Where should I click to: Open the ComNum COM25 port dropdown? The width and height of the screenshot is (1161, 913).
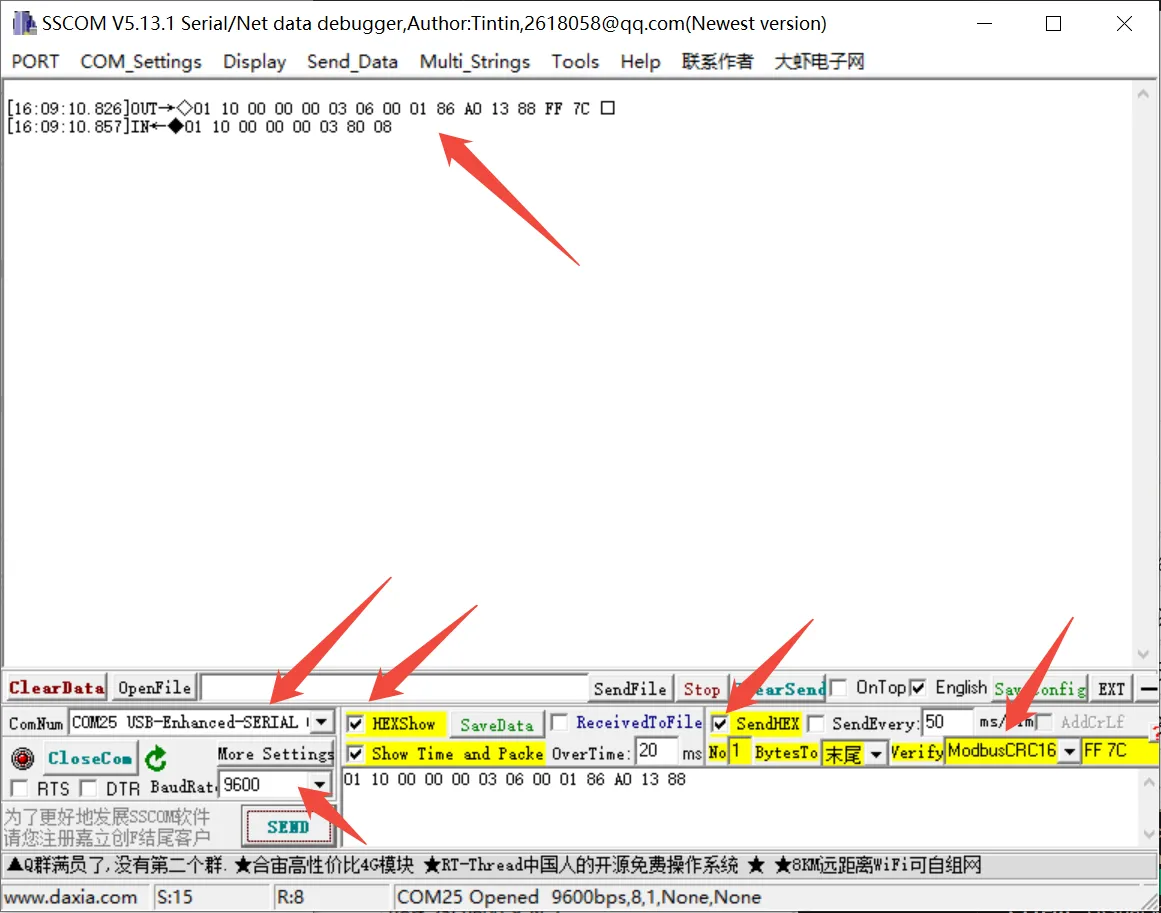(320, 722)
